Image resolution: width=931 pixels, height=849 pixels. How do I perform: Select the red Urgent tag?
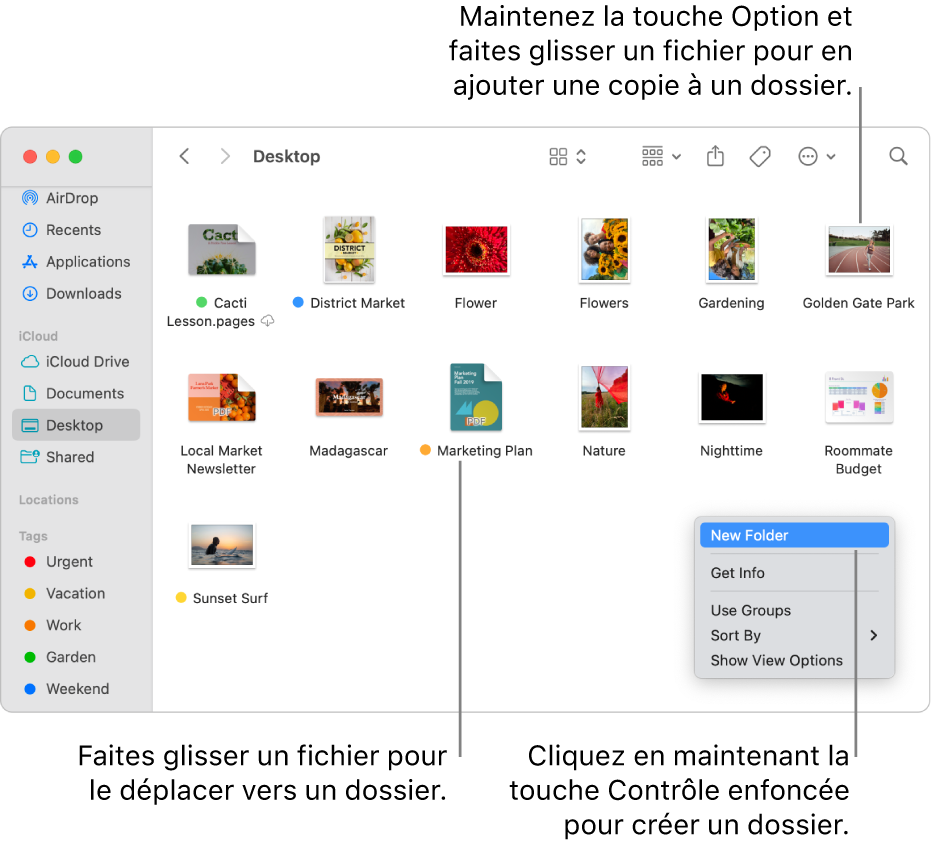58,562
